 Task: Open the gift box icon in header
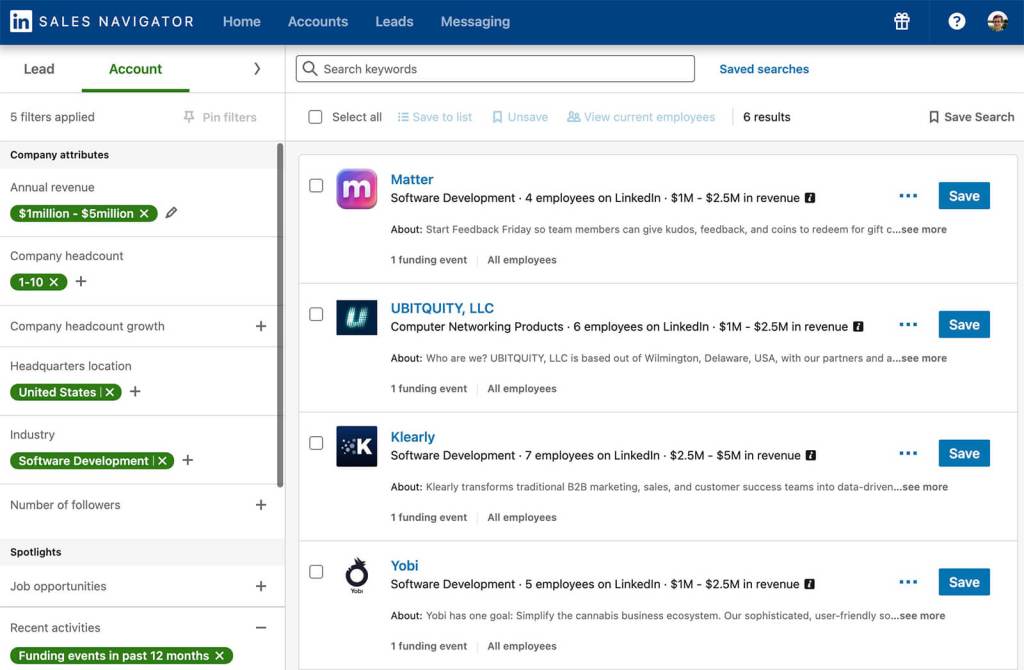902,21
